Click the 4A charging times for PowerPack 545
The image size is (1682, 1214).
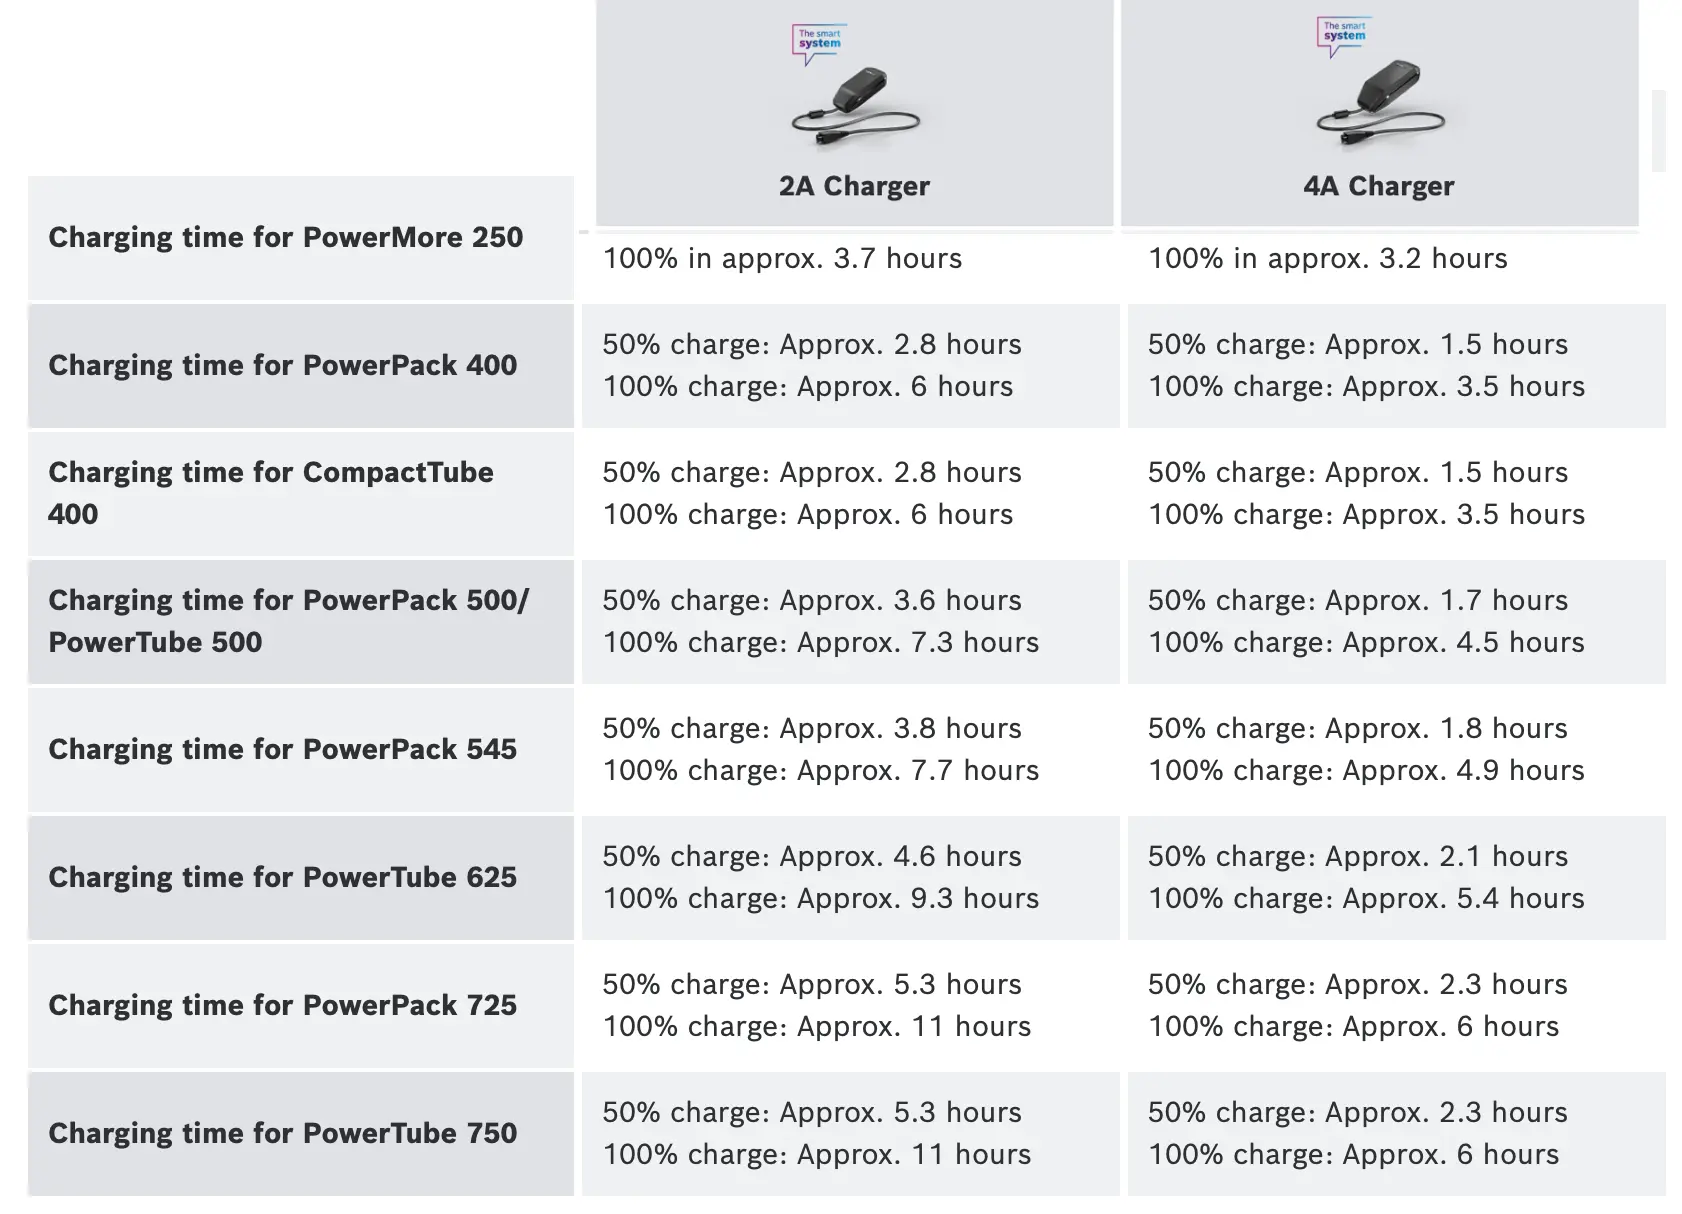1366,749
